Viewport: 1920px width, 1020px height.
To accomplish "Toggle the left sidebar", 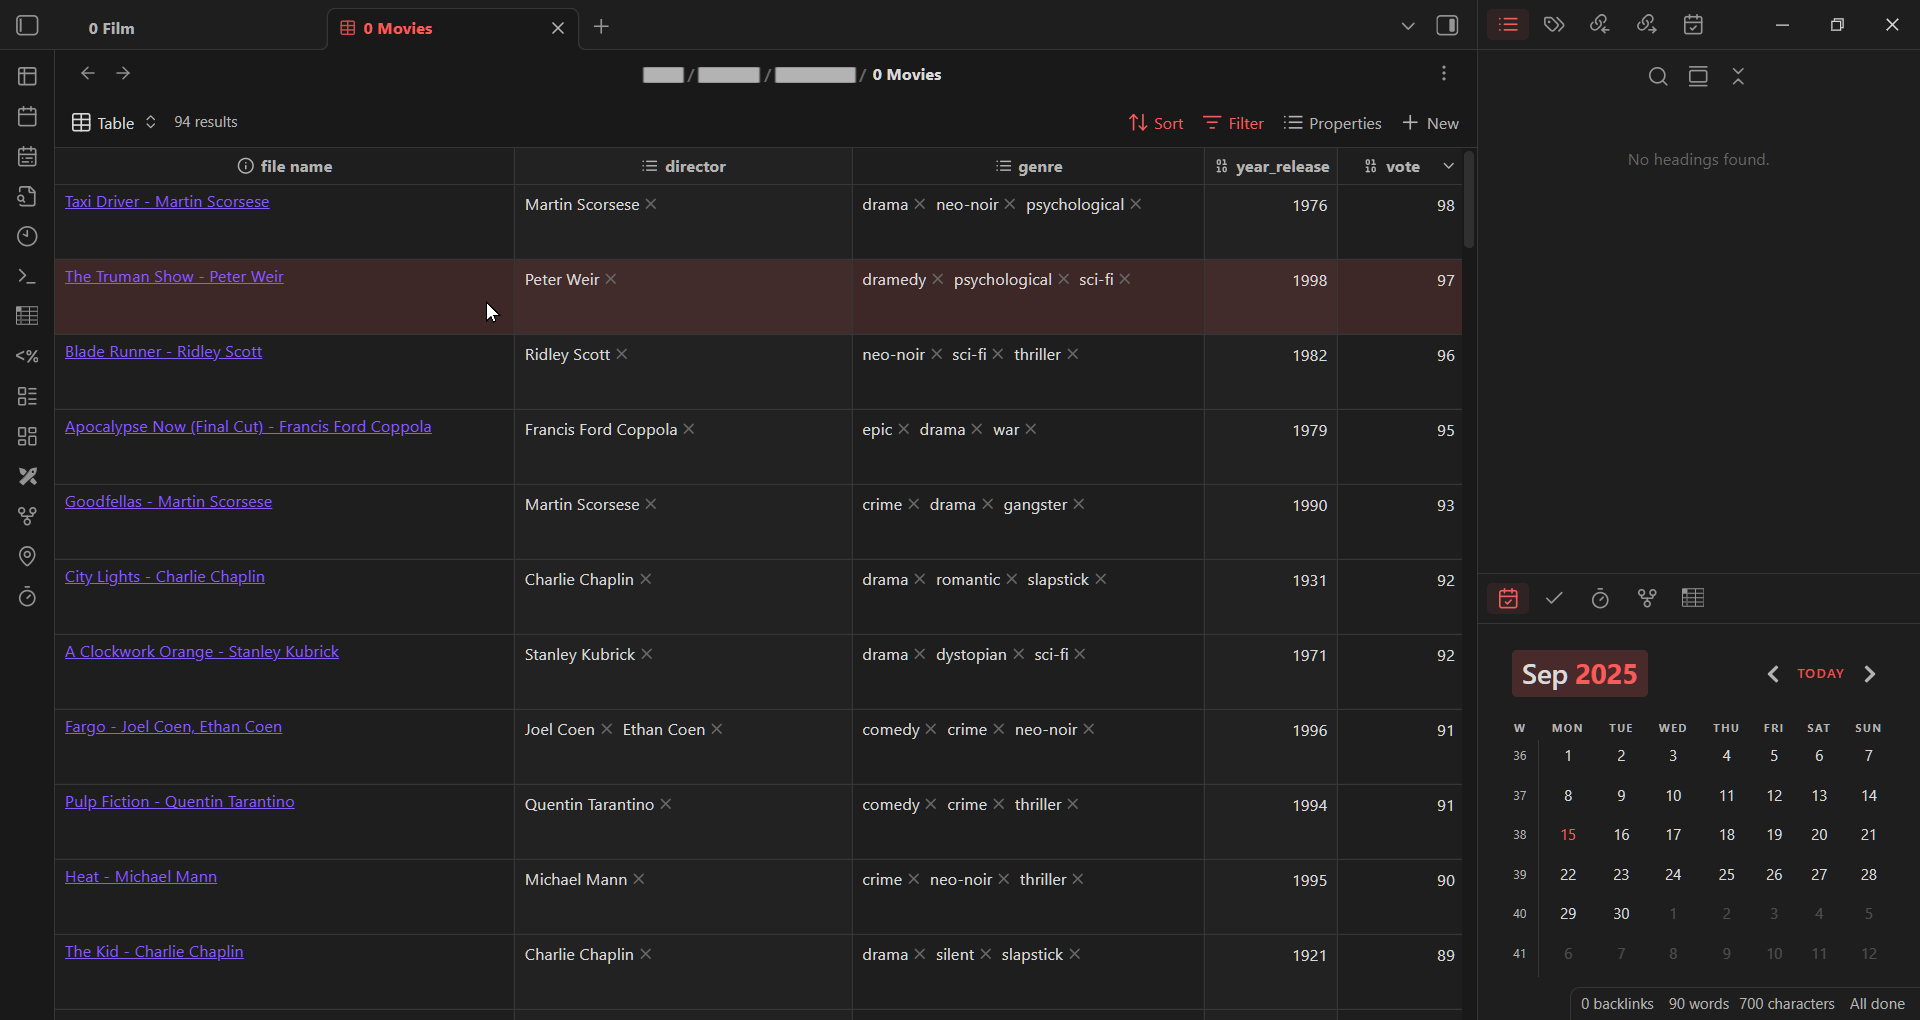I will (27, 26).
